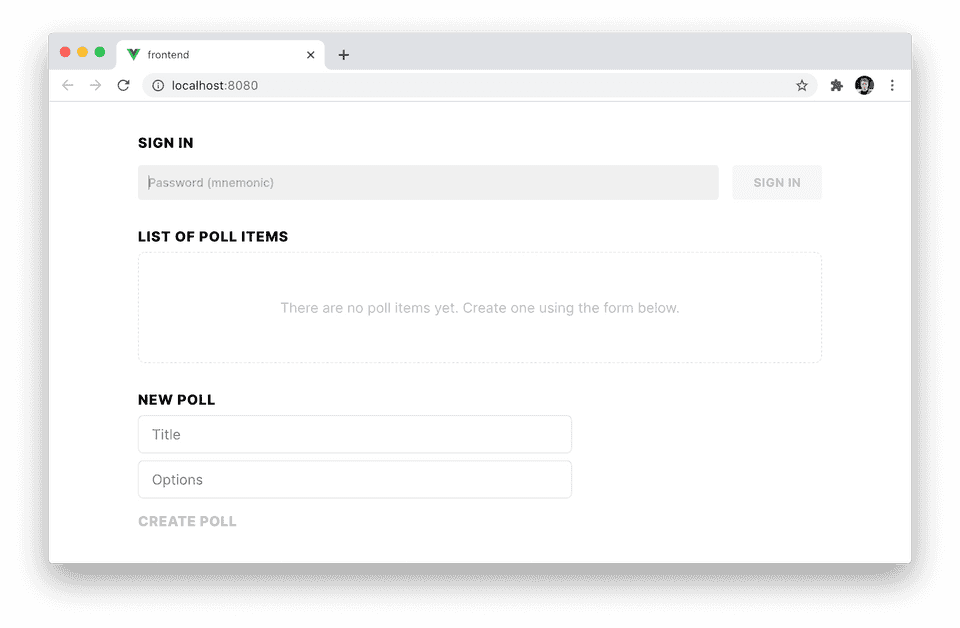Viewport: 960px width, 628px height.
Task: Open a new tab with the plus button
Action: (x=344, y=55)
